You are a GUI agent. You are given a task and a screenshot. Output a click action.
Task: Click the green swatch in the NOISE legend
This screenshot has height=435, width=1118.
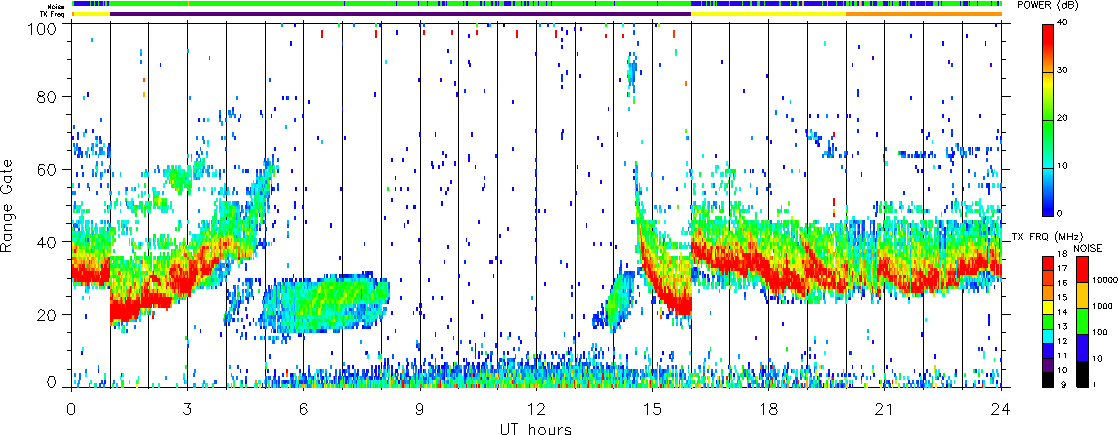point(1082,322)
